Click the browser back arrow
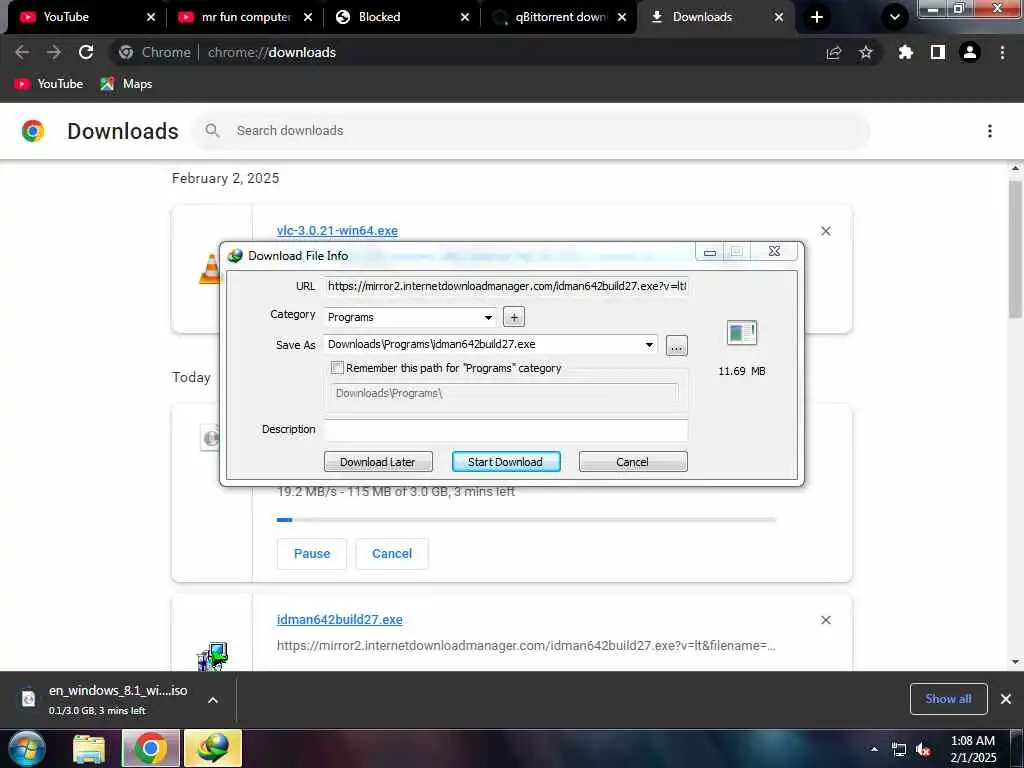This screenshot has height=768, width=1024. point(22,52)
